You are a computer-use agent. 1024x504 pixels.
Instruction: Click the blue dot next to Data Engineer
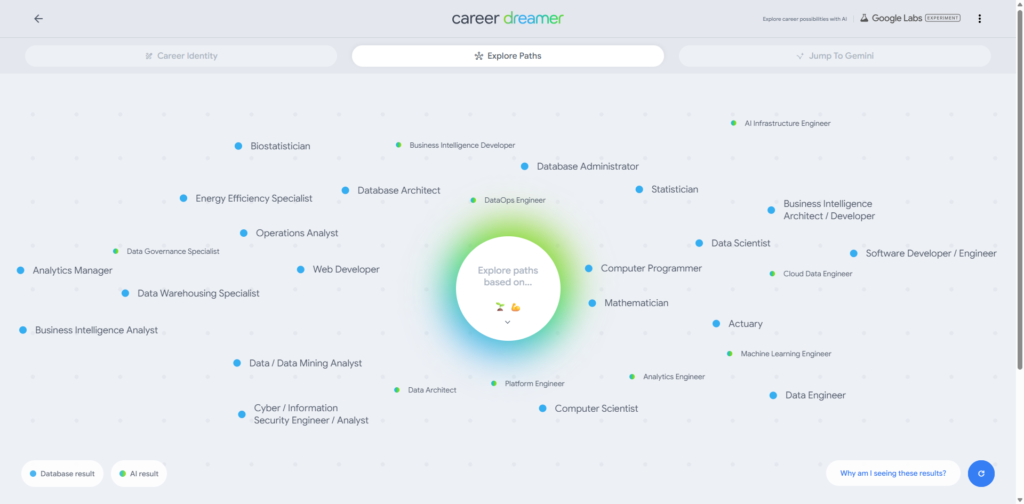point(773,396)
